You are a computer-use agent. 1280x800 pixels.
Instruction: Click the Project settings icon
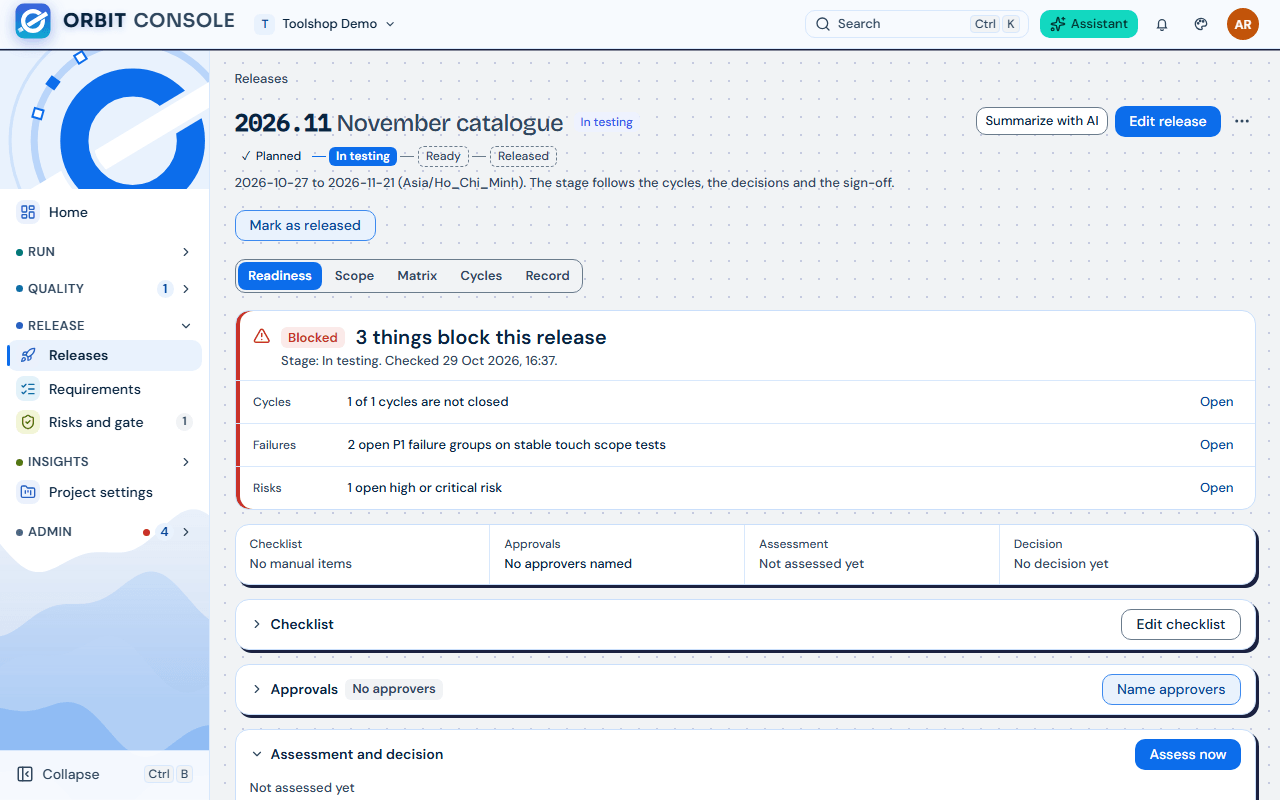(x=28, y=492)
